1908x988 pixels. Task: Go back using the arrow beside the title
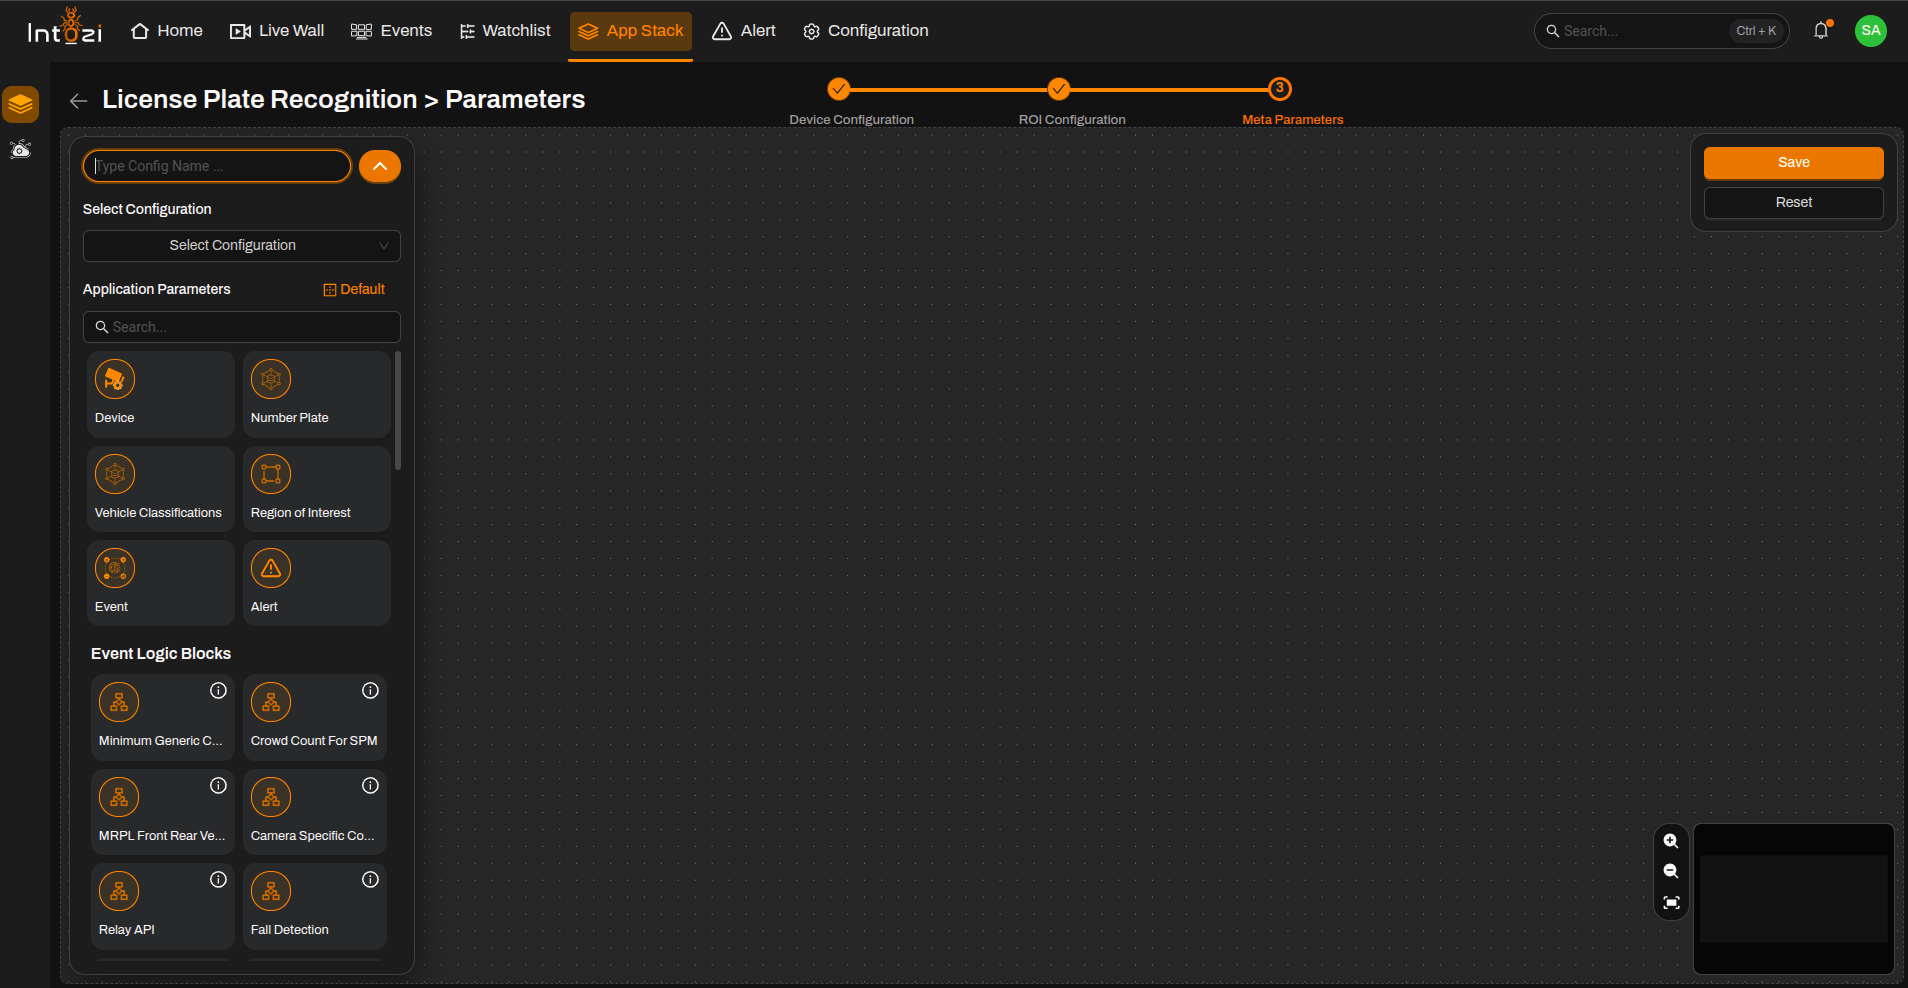click(x=78, y=100)
